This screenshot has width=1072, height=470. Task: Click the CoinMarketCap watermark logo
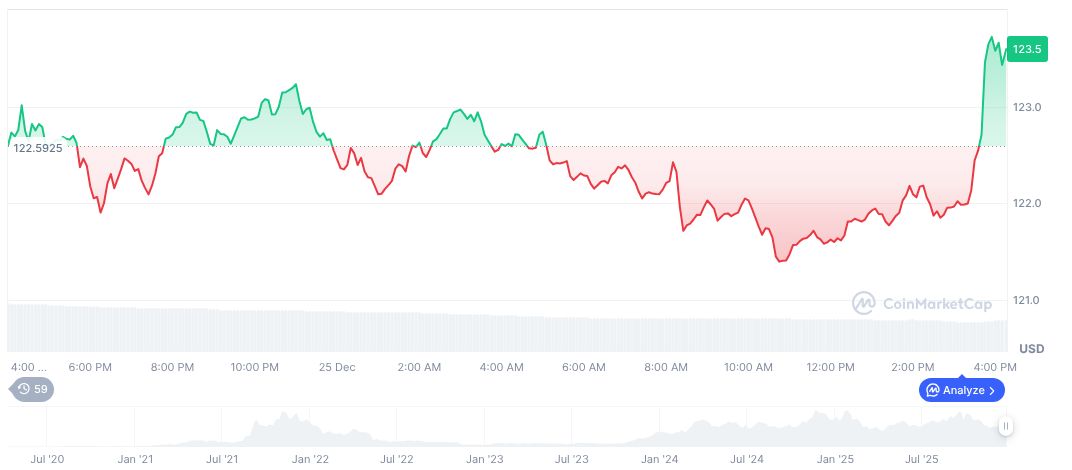[x=921, y=302]
